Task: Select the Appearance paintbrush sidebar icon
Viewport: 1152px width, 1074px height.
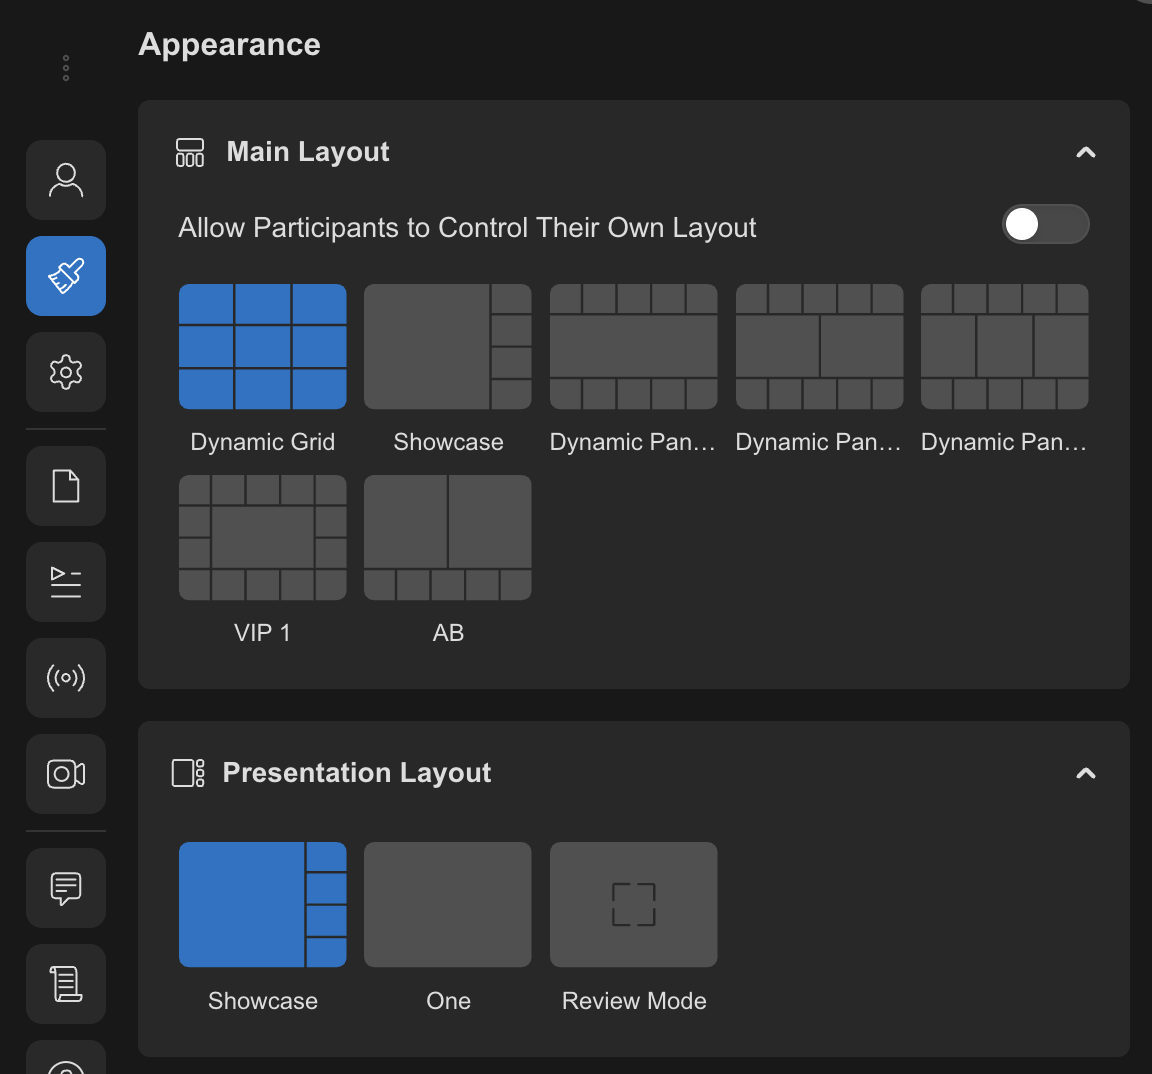Action: (66, 276)
